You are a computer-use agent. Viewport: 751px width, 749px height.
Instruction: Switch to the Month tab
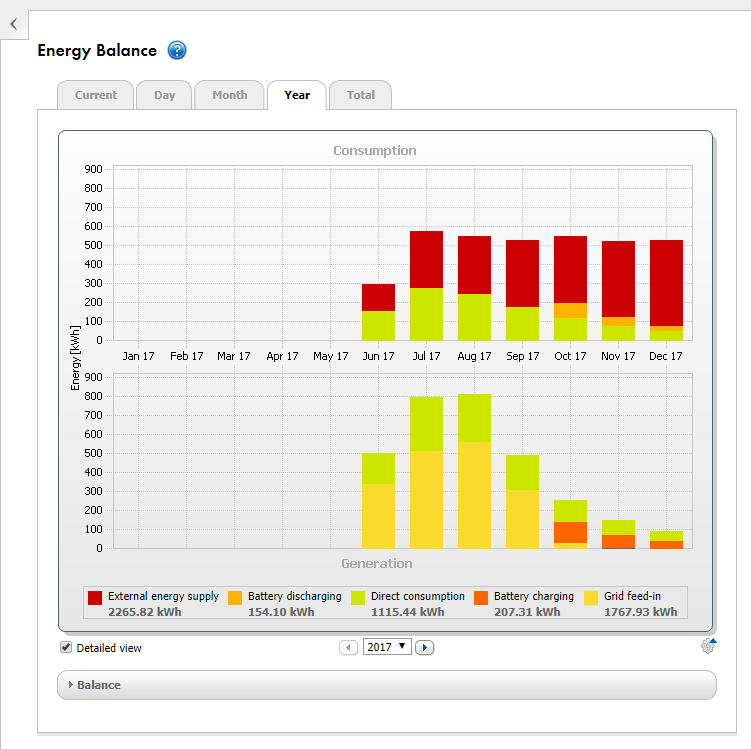[229, 95]
